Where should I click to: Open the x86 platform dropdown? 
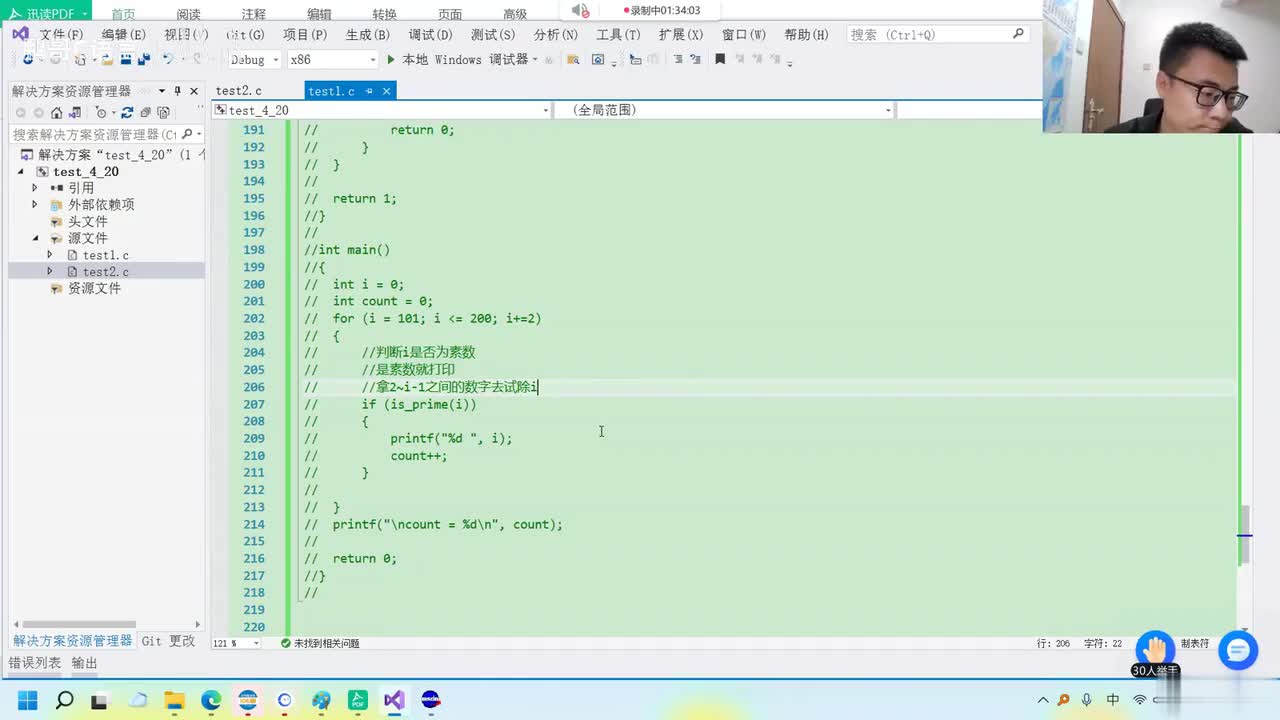point(332,60)
